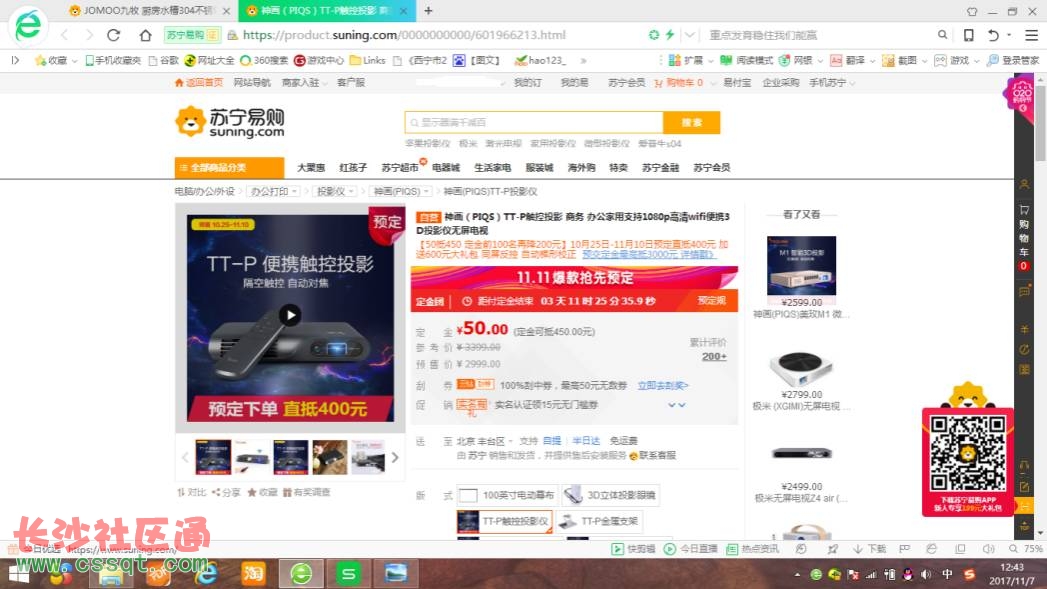Open the 网银 online banking tool
This screenshot has height=589, width=1047.
[x=796, y=61]
